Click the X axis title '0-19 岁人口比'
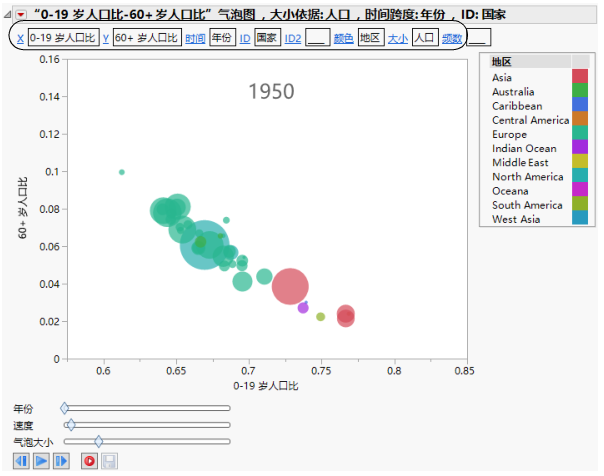 click(266, 386)
